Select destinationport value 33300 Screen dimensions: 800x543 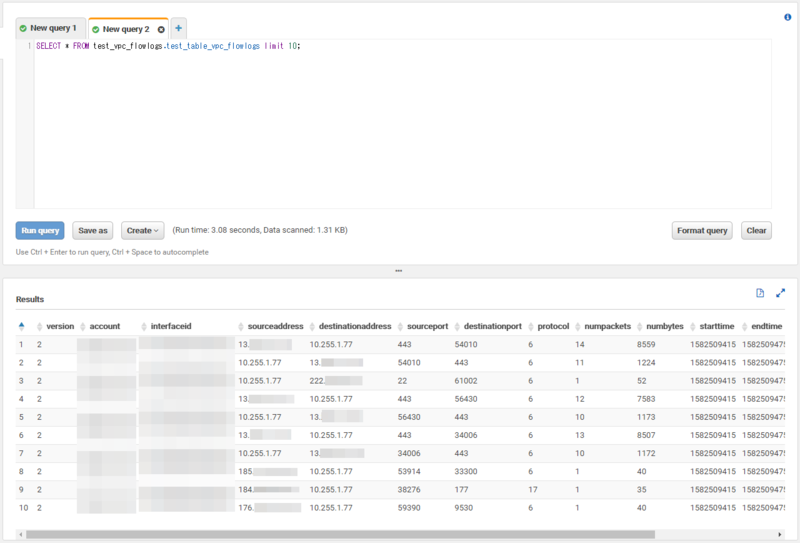[x=466, y=472]
